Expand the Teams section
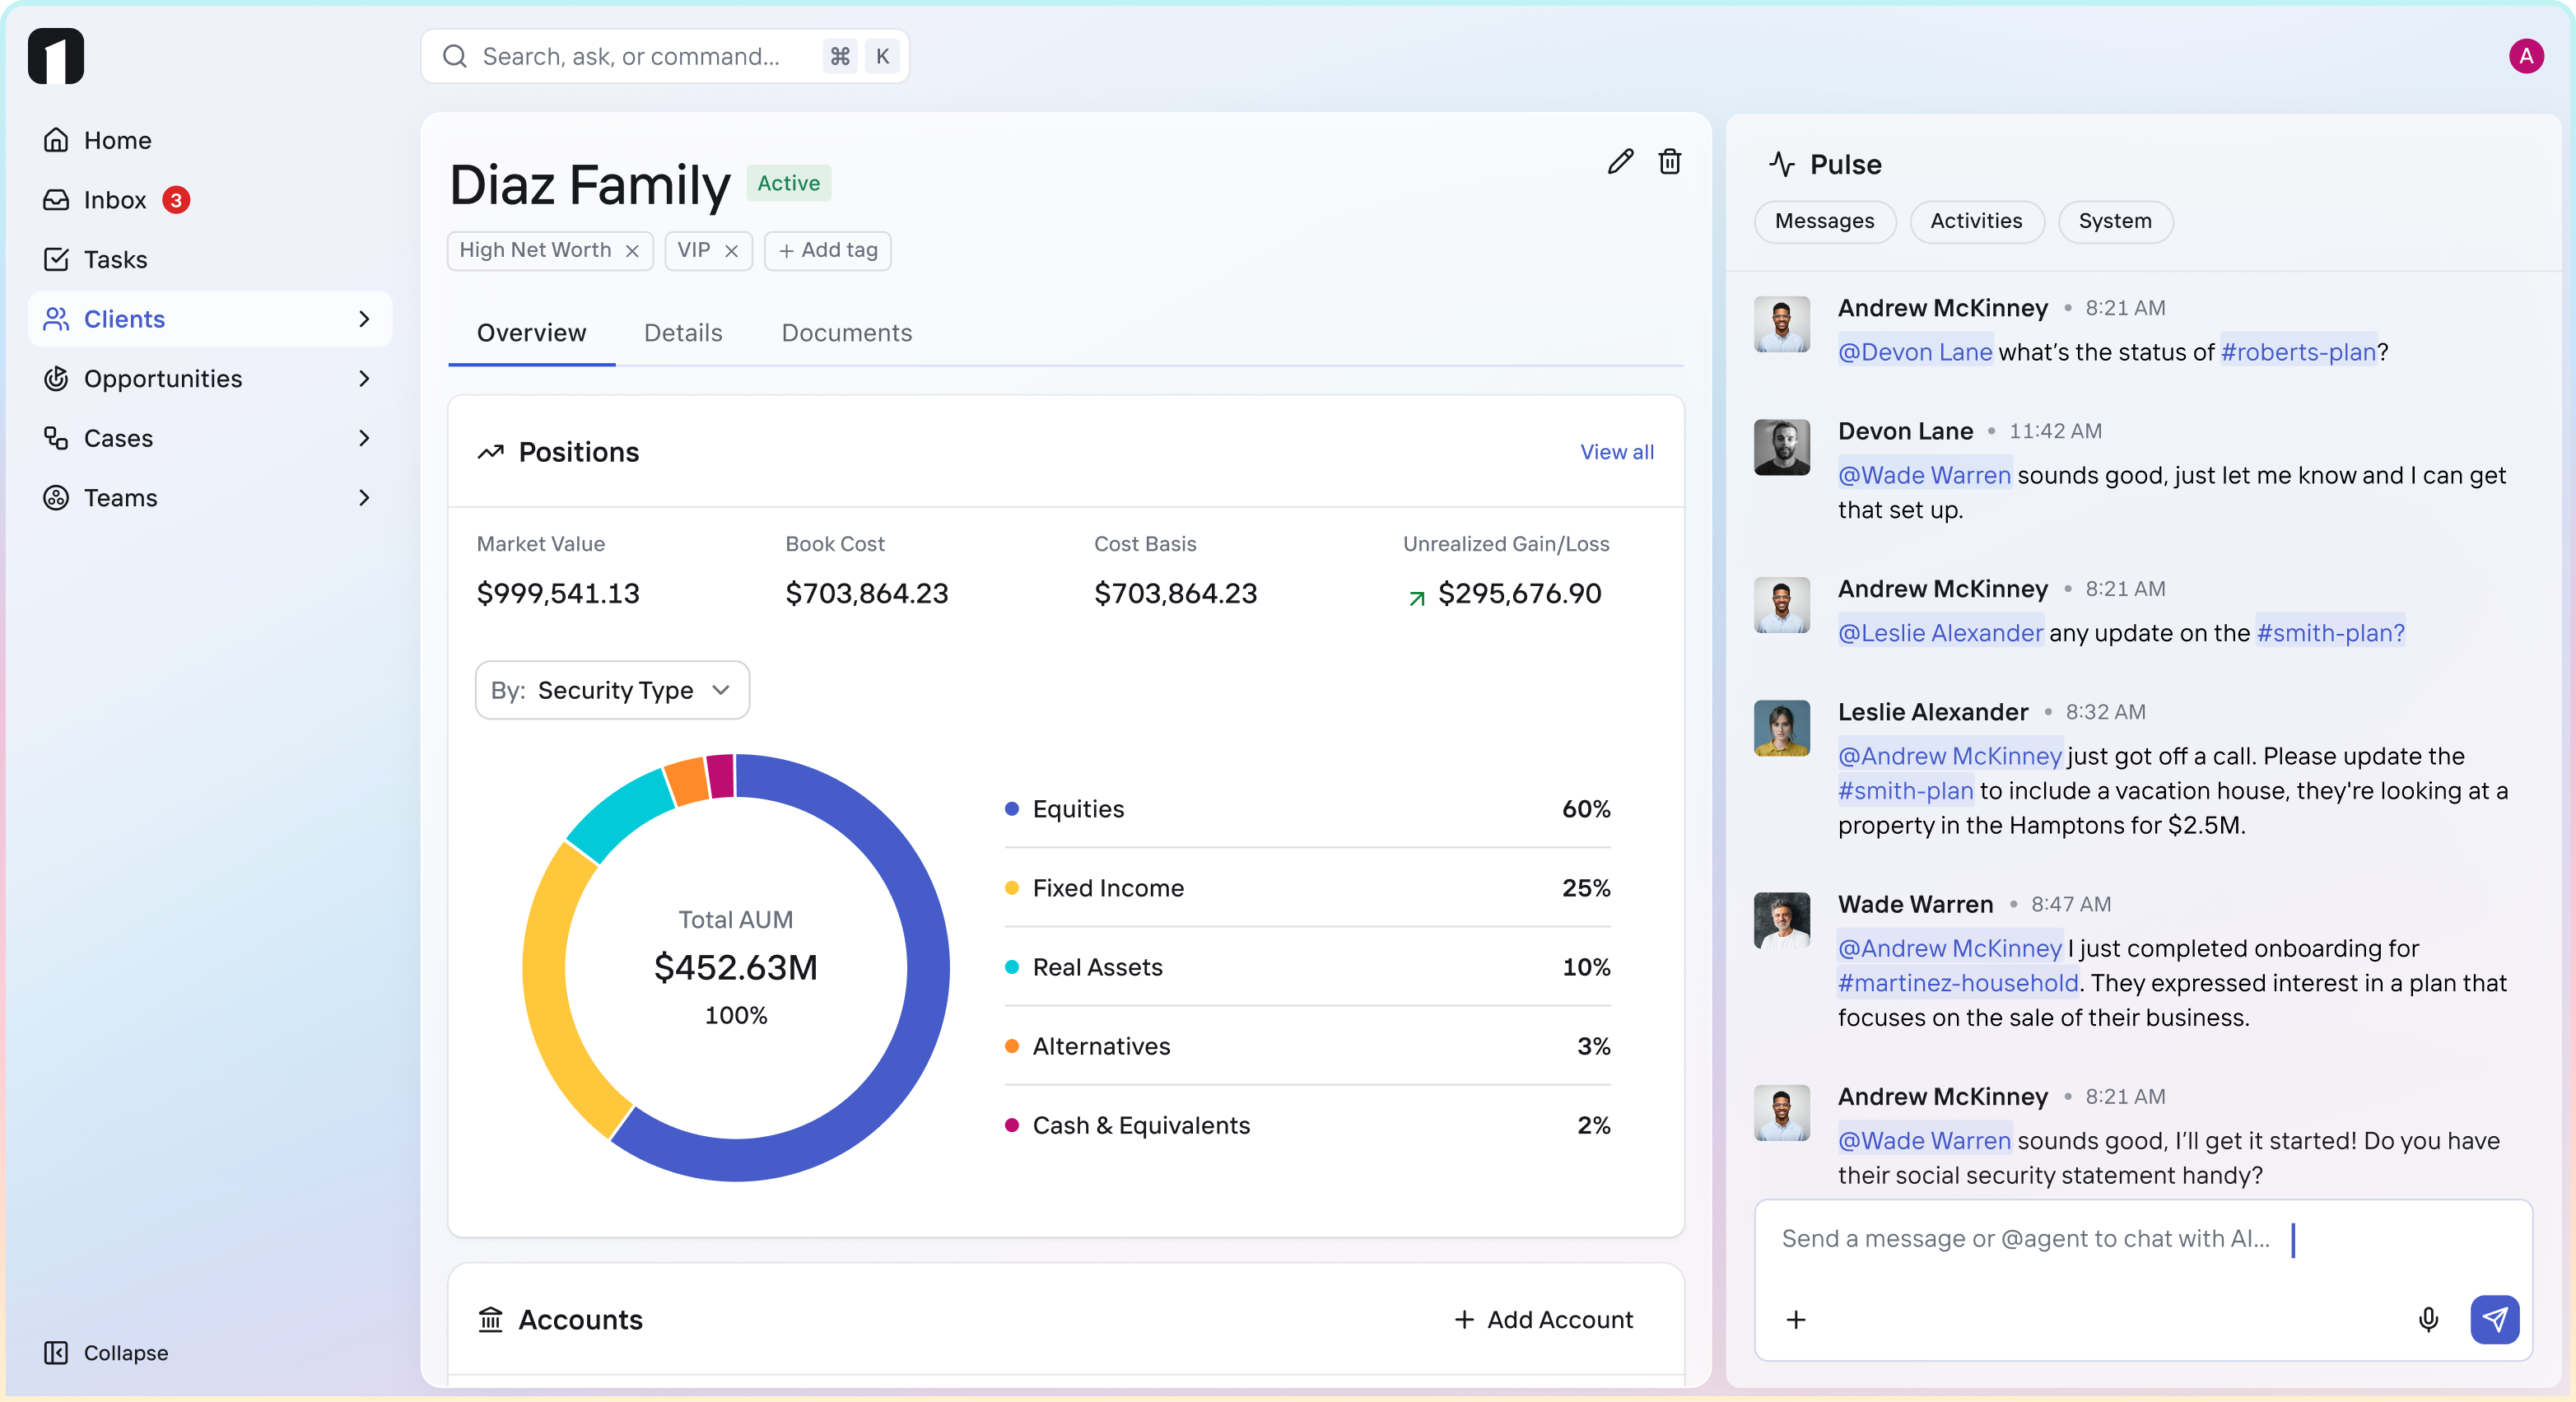Image resolution: width=2576 pixels, height=1402 pixels. pyautogui.click(x=364, y=497)
